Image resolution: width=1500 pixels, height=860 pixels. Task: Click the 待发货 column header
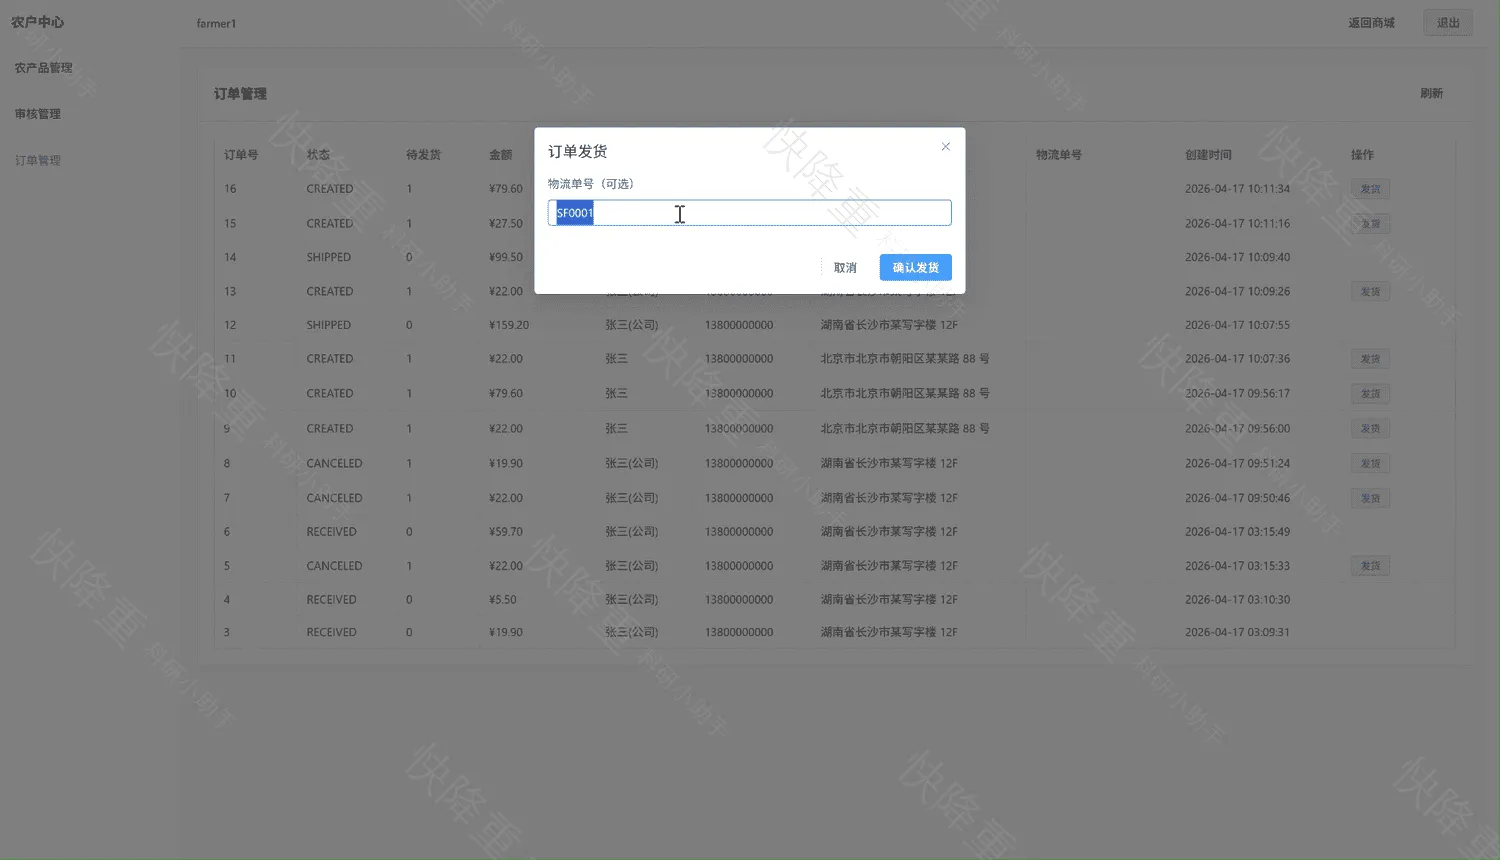click(423, 155)
